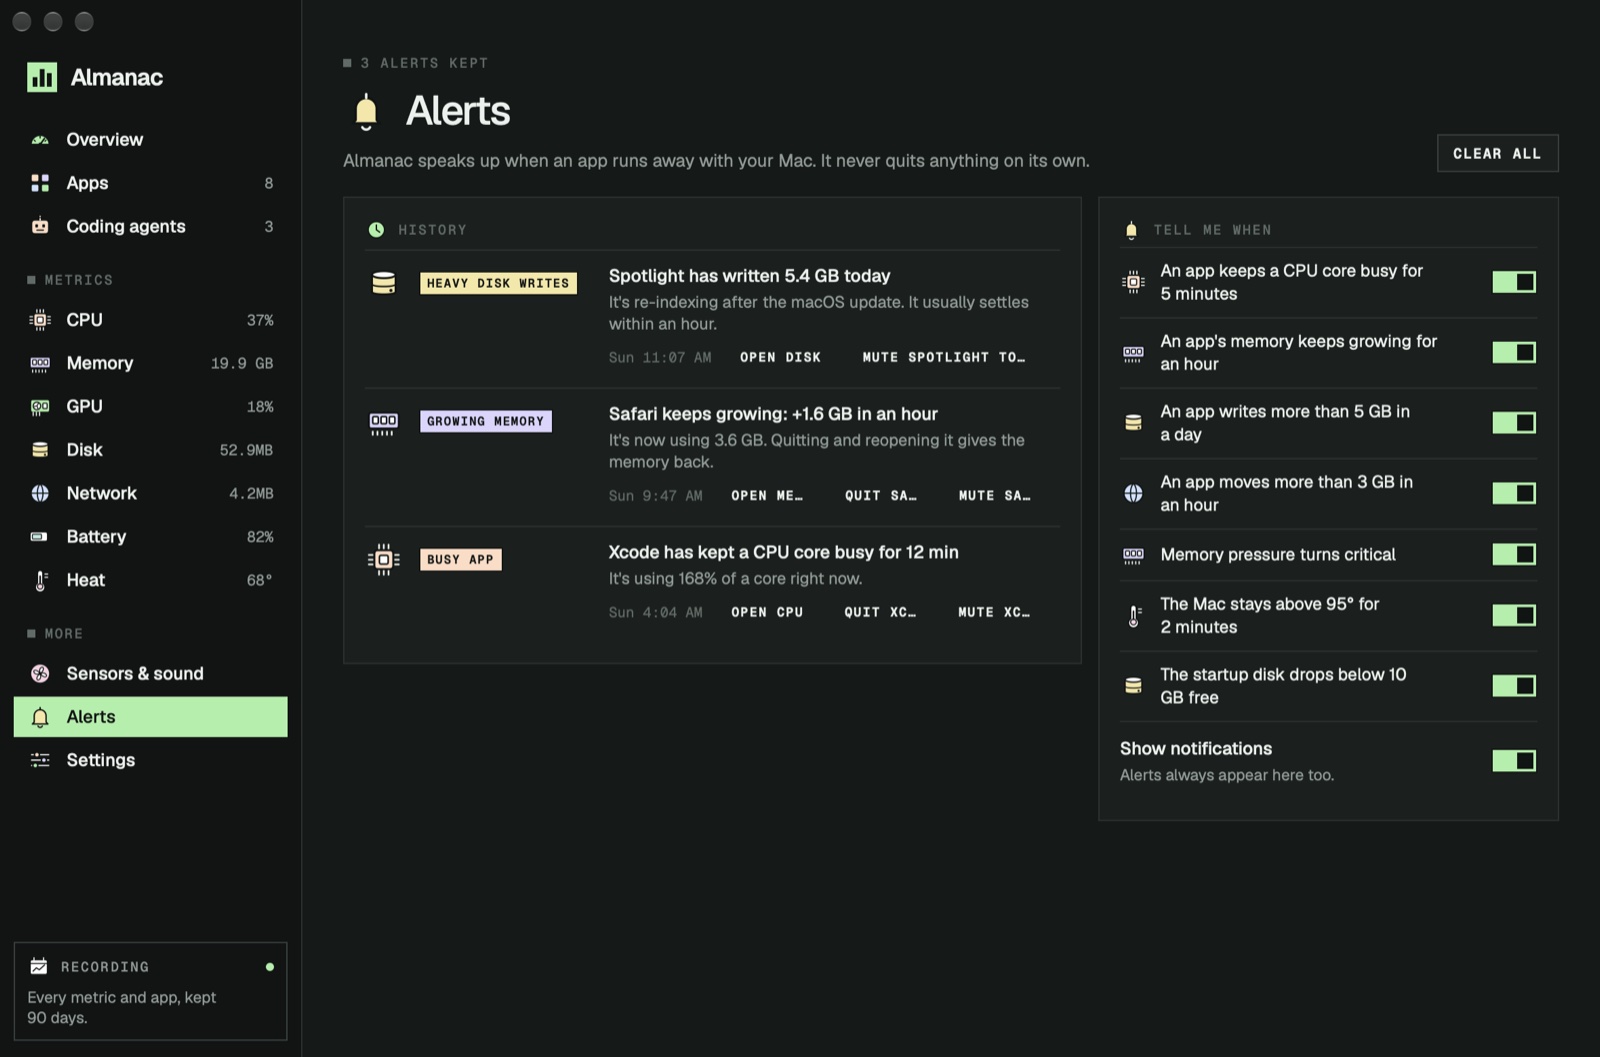Open the Overview page

tap(150, 140)
